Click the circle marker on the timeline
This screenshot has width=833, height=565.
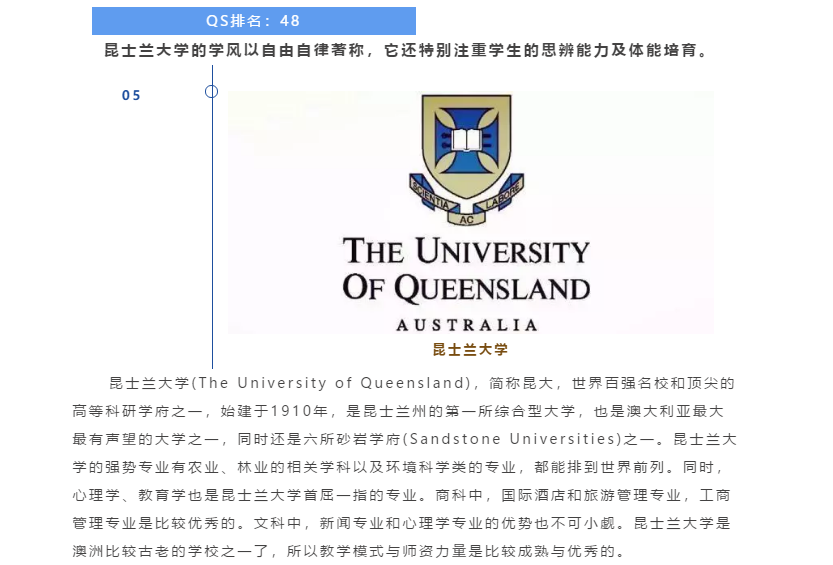tap(211, 92)
